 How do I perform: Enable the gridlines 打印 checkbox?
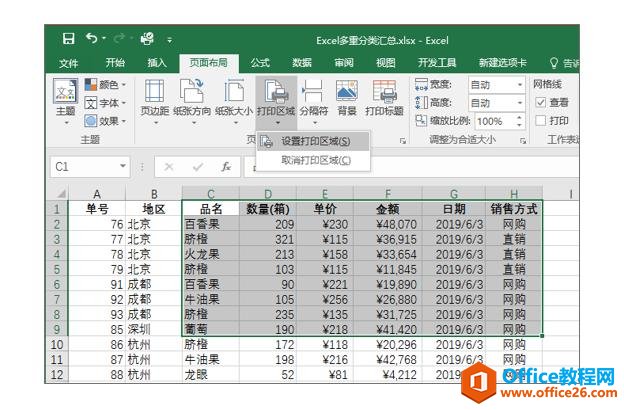(541, 121)
